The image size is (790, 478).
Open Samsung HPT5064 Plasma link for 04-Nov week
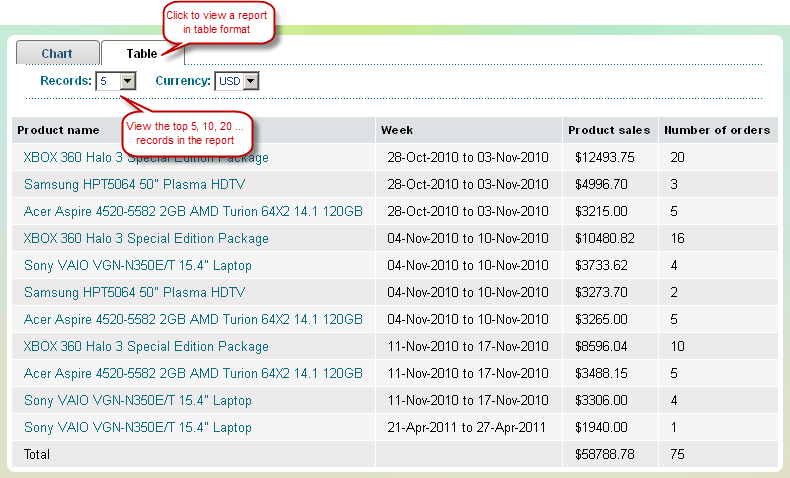134,293
